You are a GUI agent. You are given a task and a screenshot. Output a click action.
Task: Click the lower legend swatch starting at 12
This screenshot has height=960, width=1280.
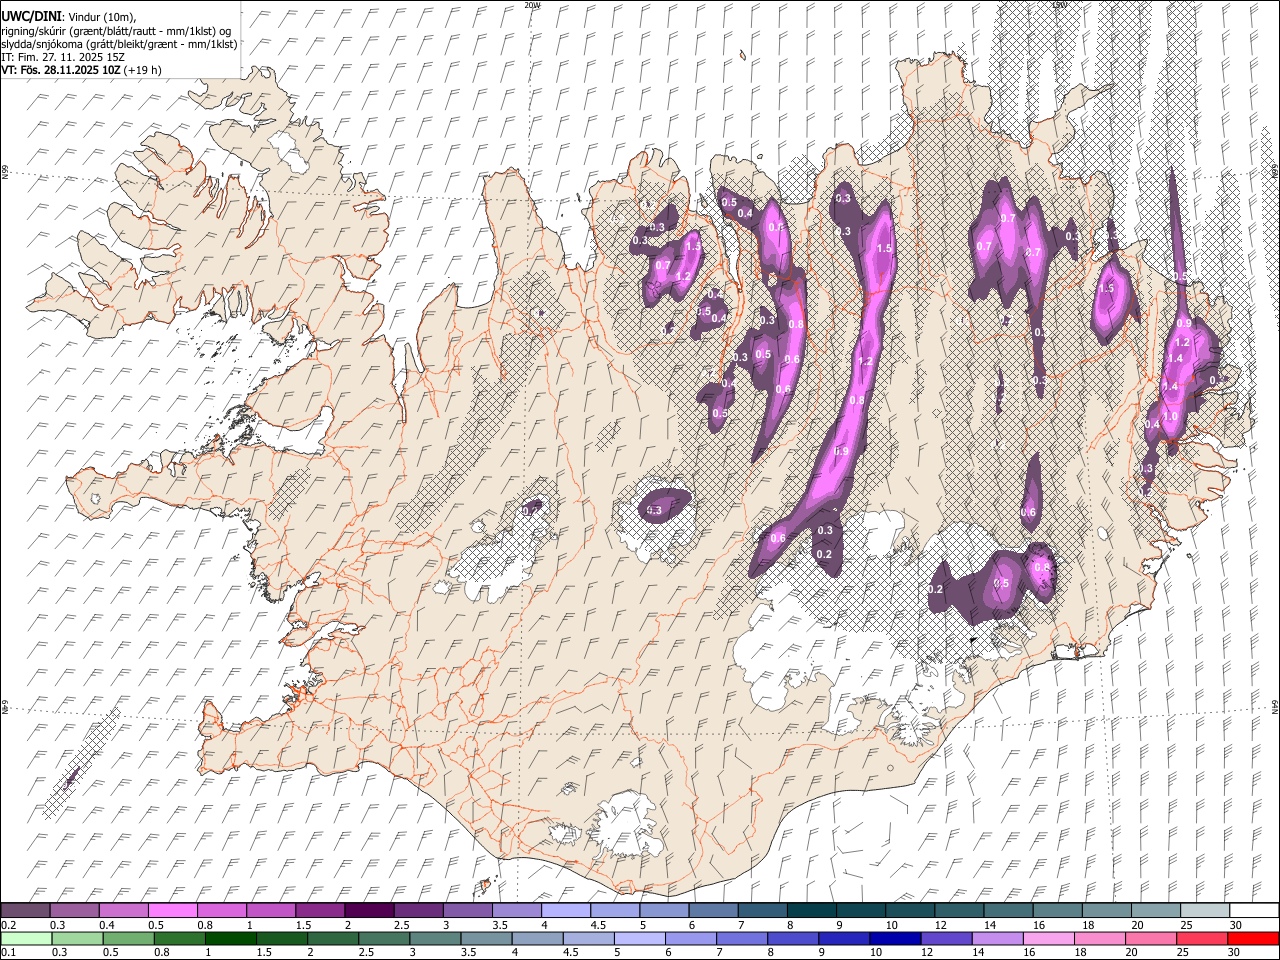pos(944,938)
